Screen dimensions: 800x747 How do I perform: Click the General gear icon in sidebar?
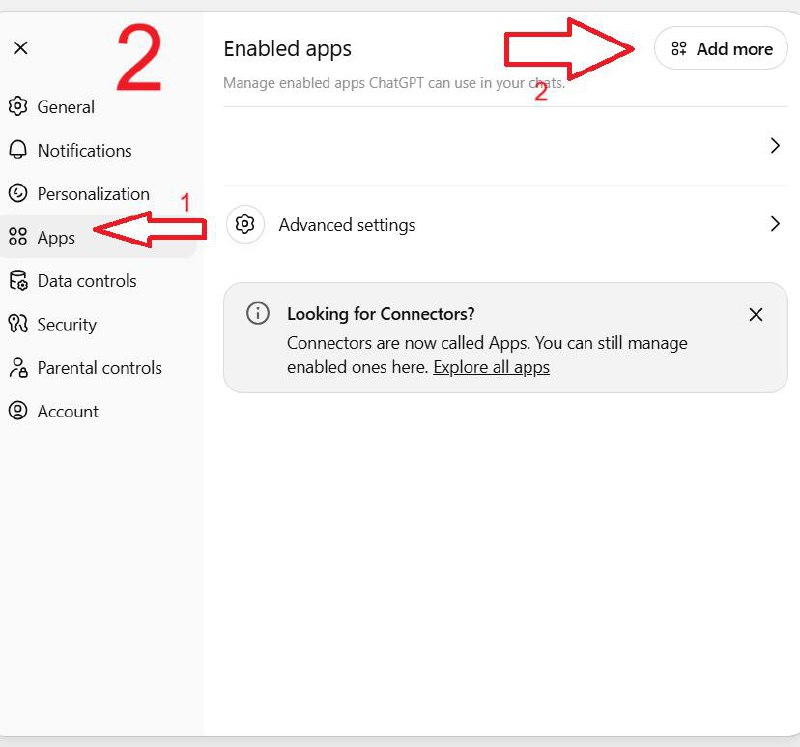click(x=18, y=107)
